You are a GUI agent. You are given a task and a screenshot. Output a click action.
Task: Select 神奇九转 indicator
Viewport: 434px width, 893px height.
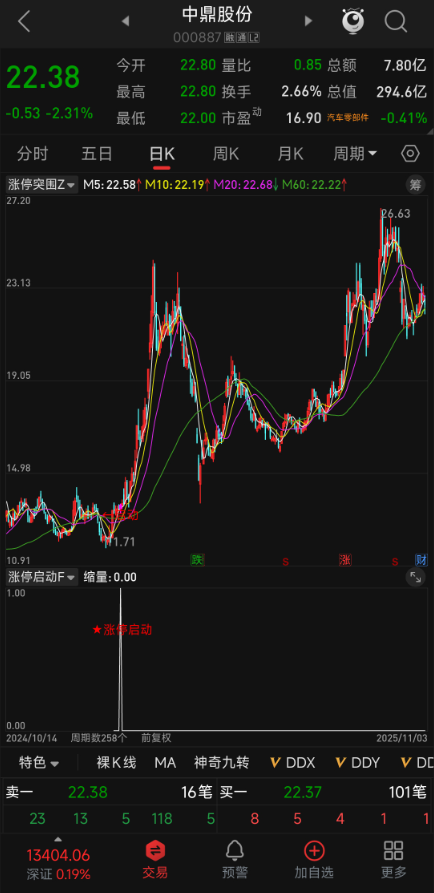point(222,763)
